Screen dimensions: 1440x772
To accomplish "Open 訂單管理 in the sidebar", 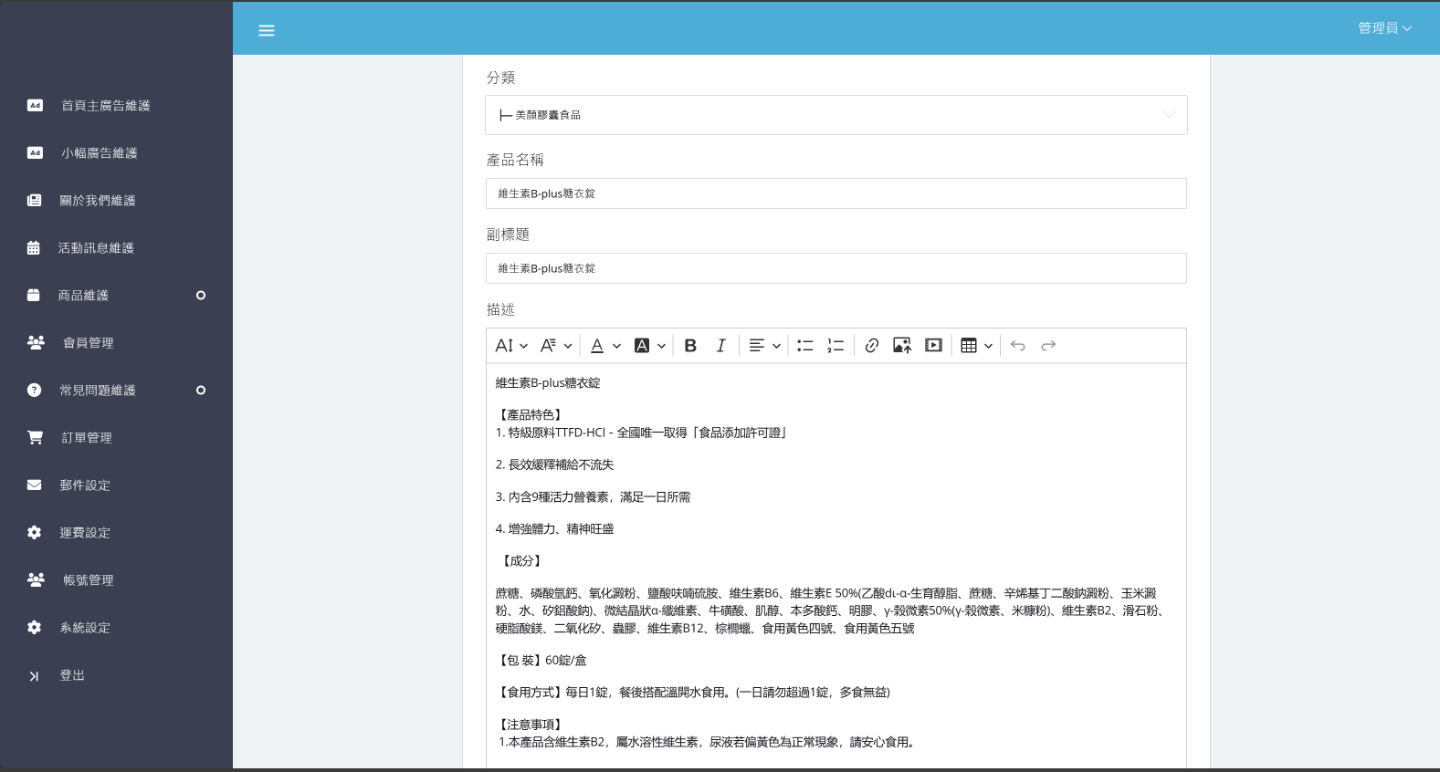I will coord(85,438).
